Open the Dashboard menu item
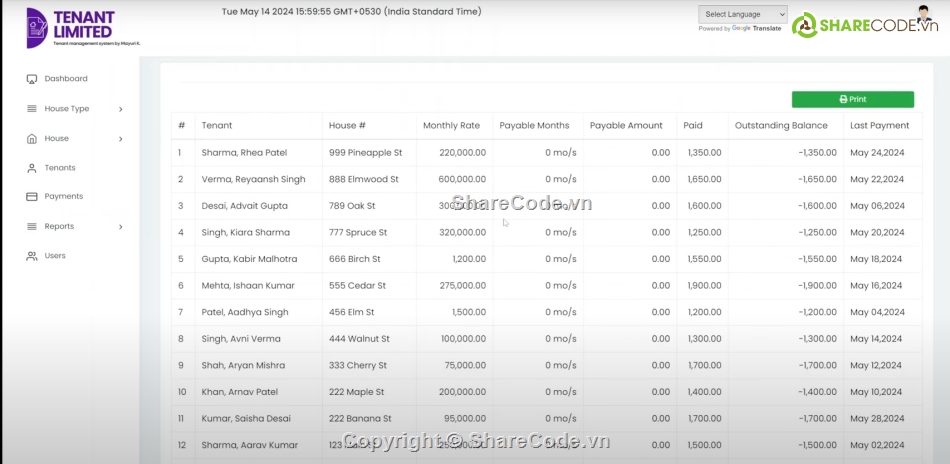The image size is (950, 464). coord(65,79)
